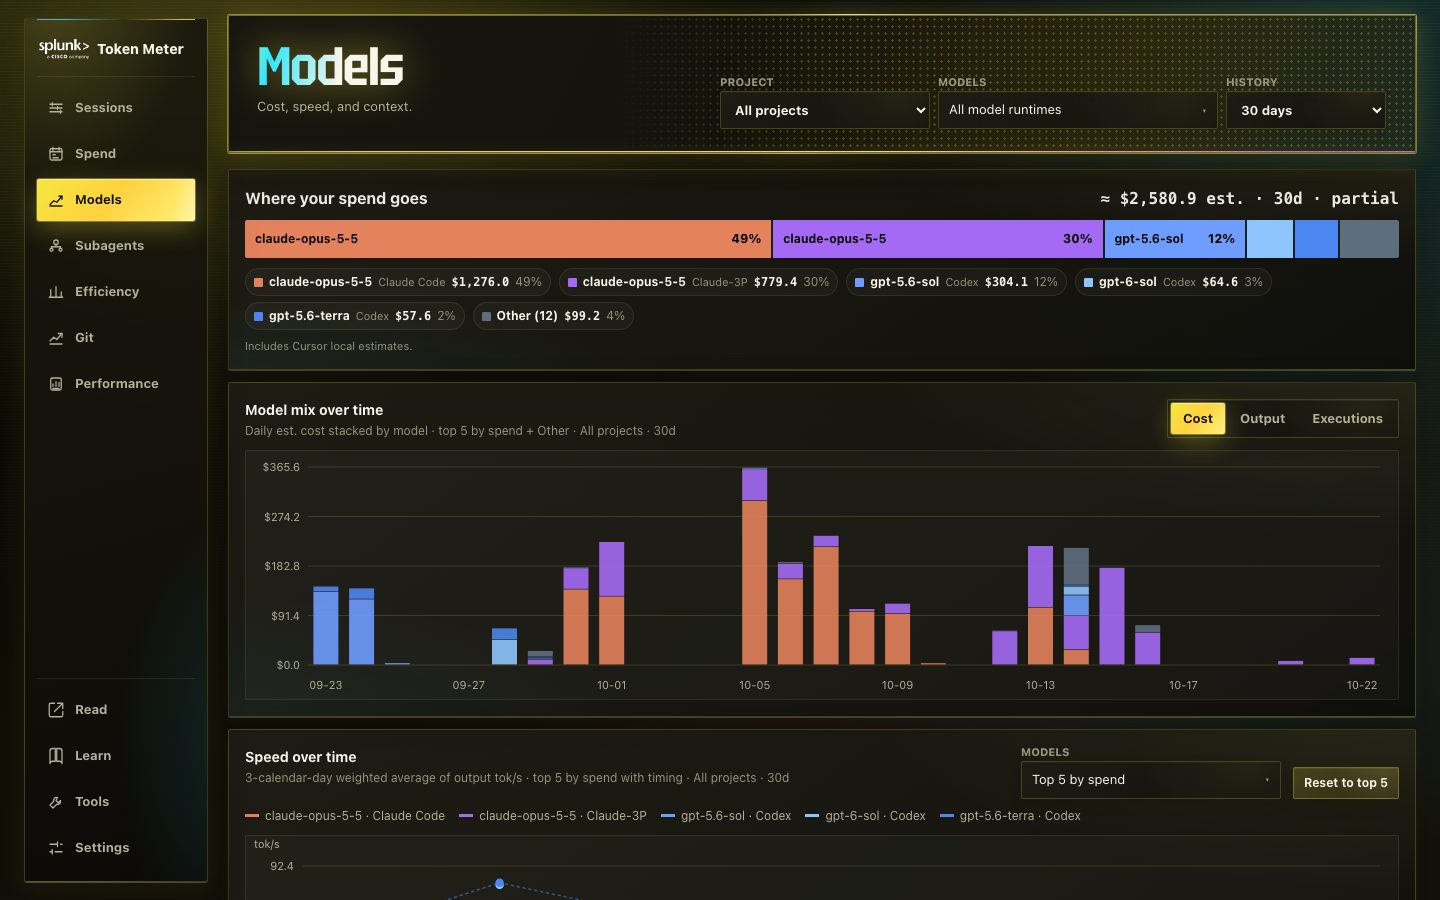Open the History dropdown showing 30 days
This screenshot has height=900, width=1440.
click(1305, 110)
